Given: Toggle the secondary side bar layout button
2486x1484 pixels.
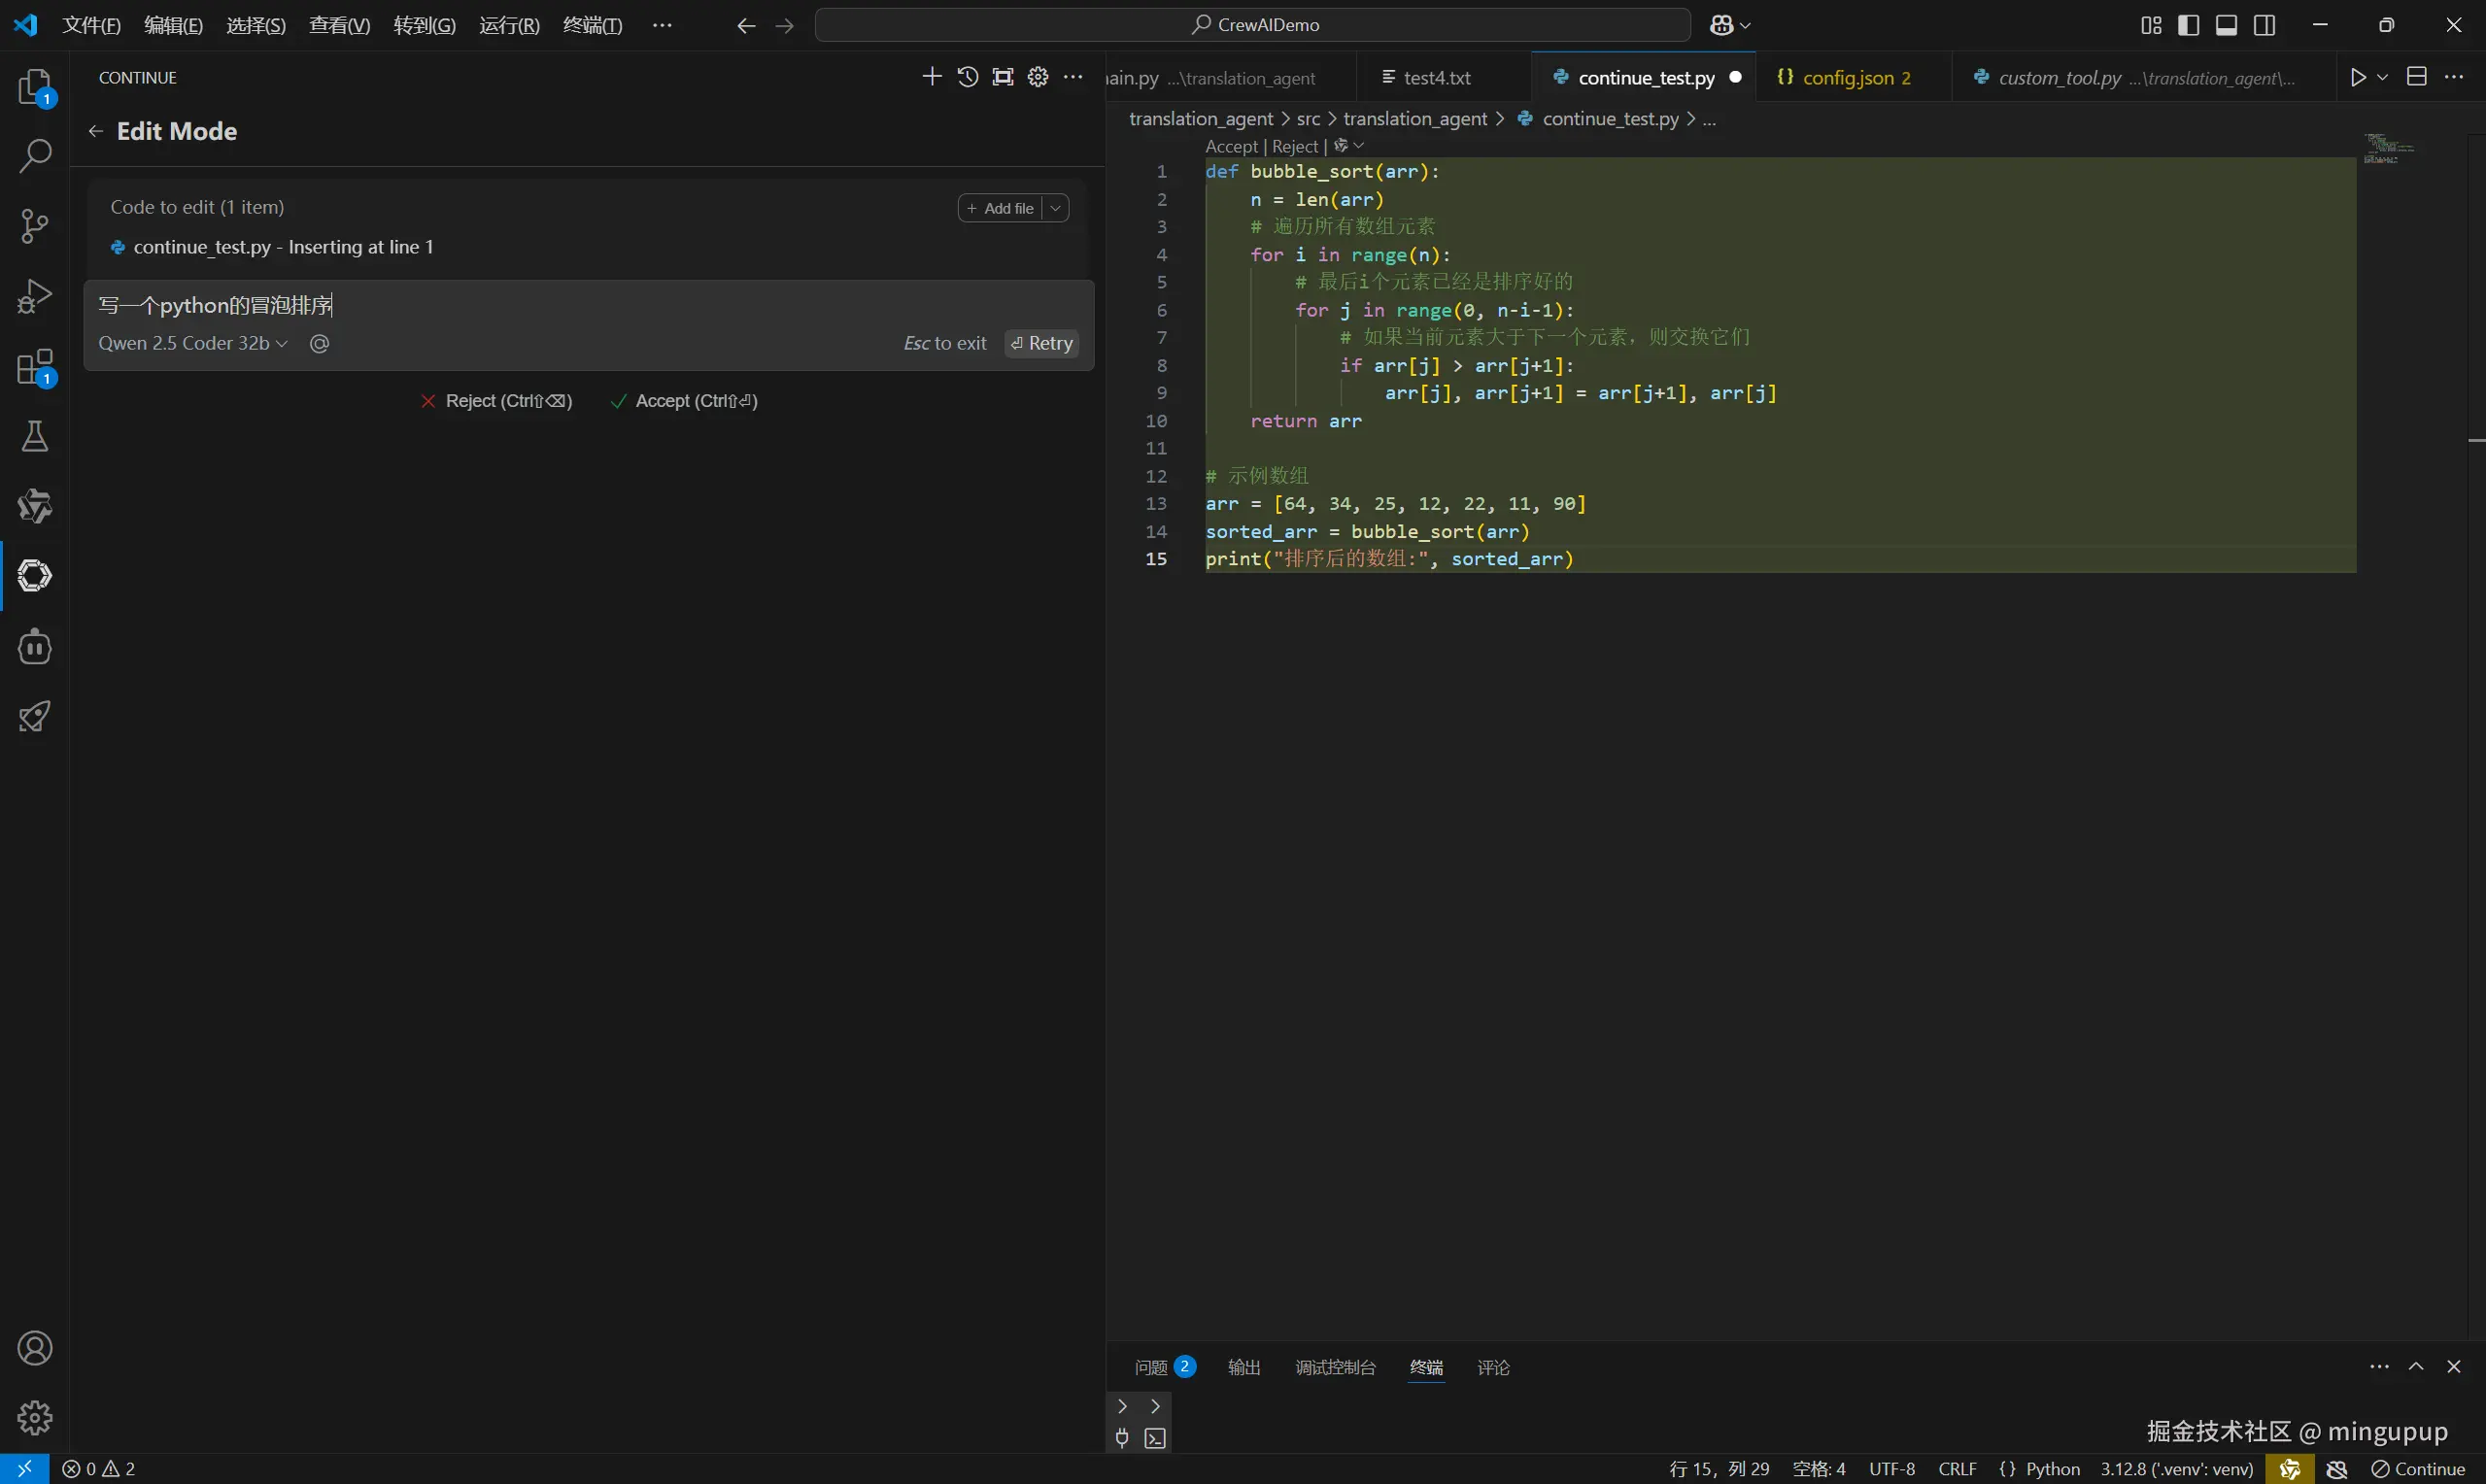Looking at the screenshot, I should click(x=2265, y=25).
